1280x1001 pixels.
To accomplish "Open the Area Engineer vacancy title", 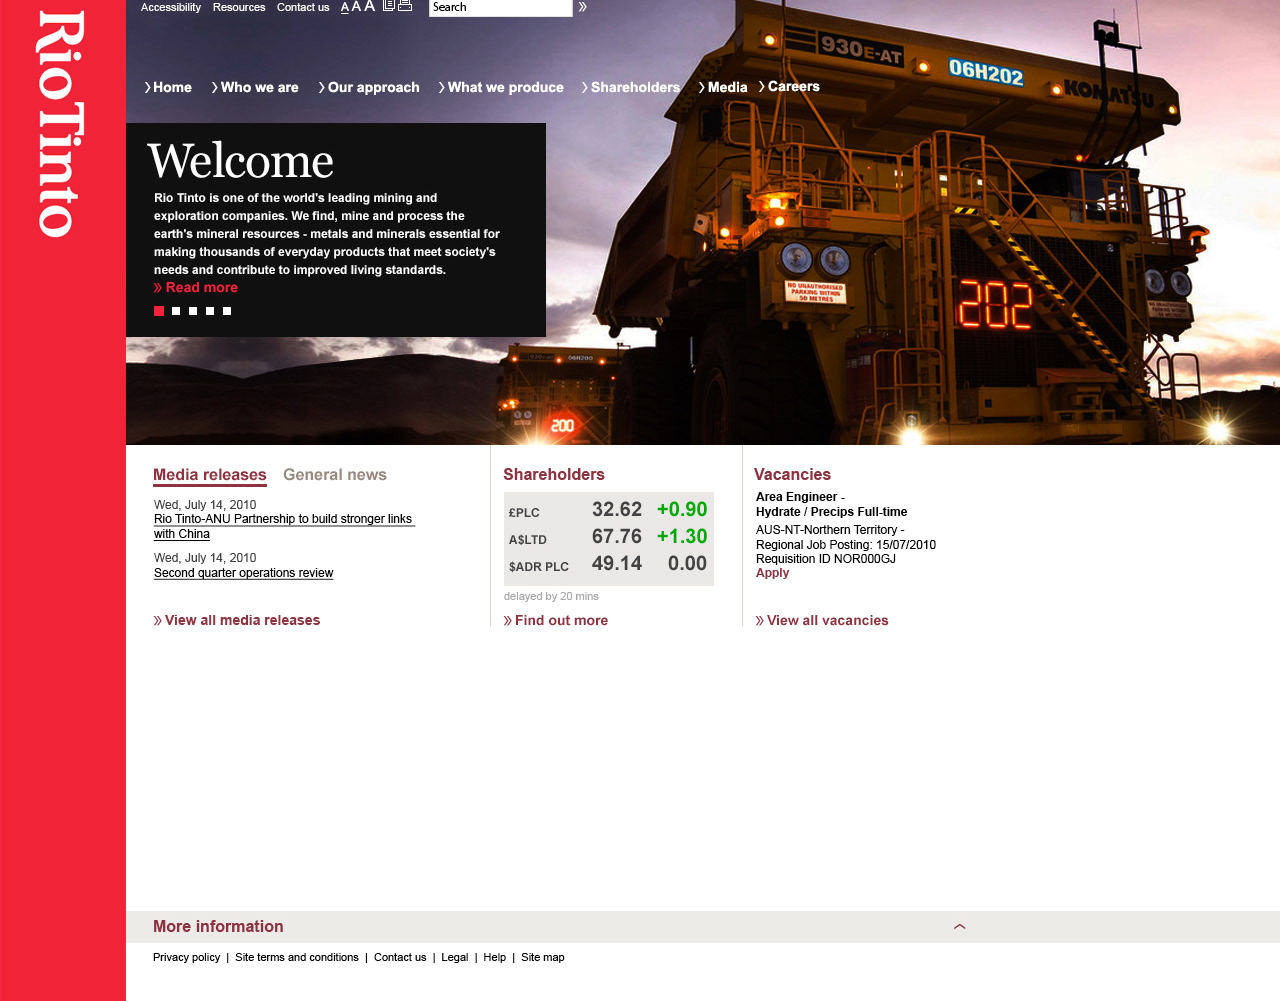I will coord(832,504).
